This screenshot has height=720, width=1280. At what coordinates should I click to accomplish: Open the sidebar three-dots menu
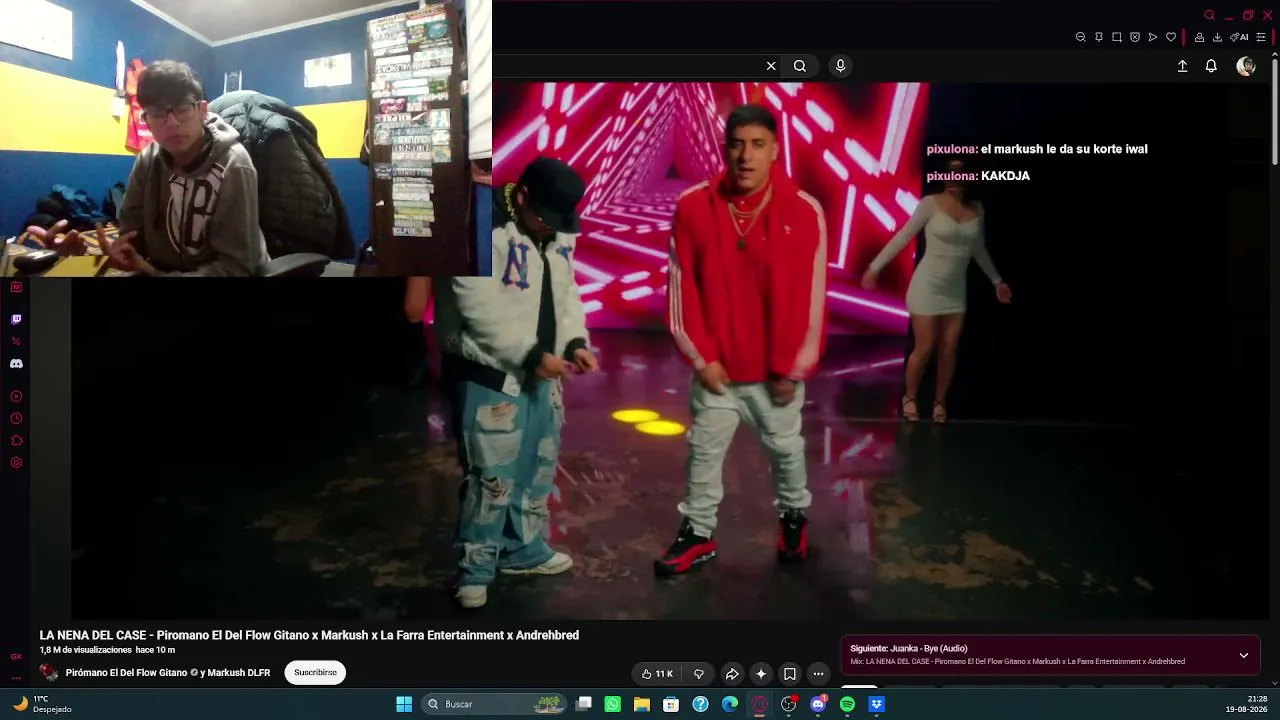pyautogui.click(x=16, y=678)
